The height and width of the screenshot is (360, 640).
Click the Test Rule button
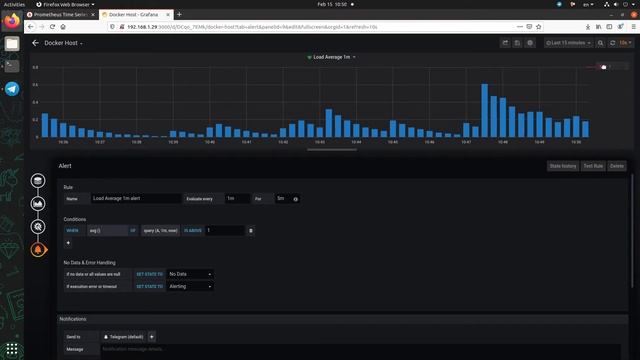[593, 166]
